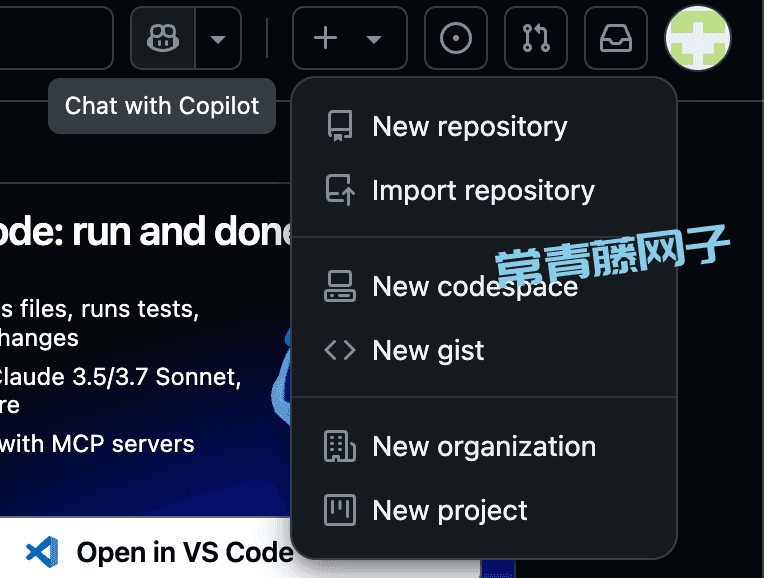
Task: Open the Issues icon
Action: click(x=456, y=38)
